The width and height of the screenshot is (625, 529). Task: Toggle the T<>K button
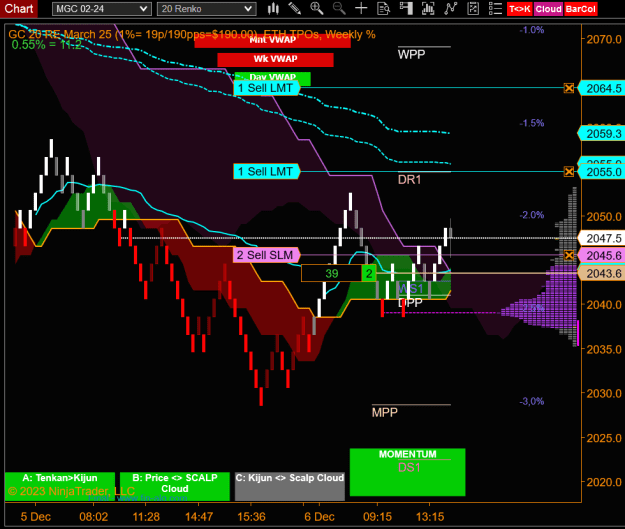(520, 9)
